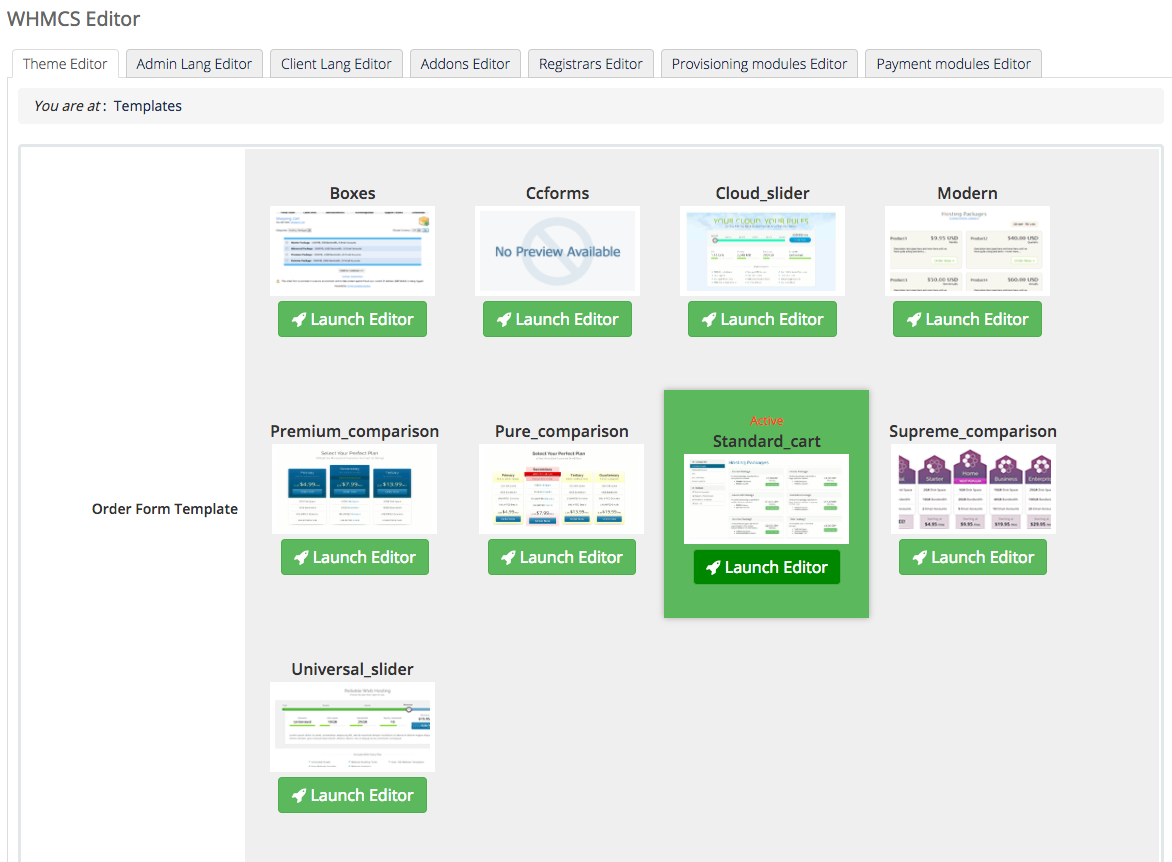Viewport: 1172px width, 862px height.
Task: Click the Cloud_slider preview thumbnail
Action: point(762,251)
